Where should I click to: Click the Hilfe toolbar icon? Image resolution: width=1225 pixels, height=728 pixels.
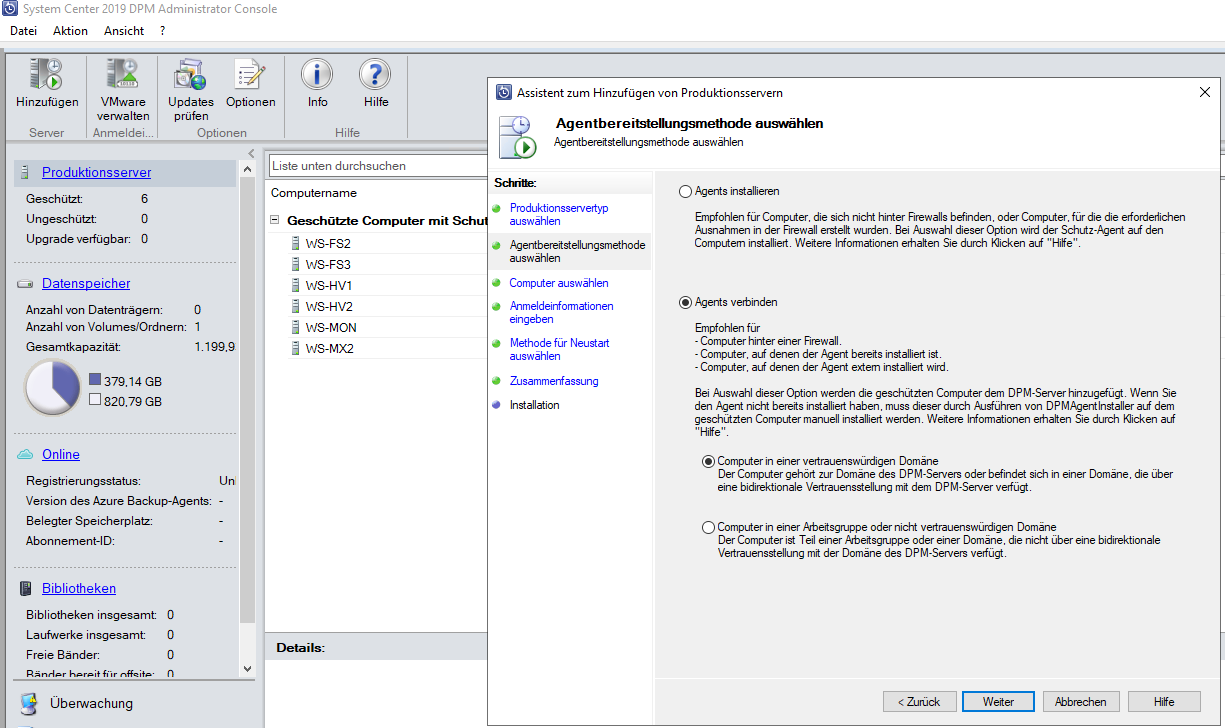coord(376,75)
